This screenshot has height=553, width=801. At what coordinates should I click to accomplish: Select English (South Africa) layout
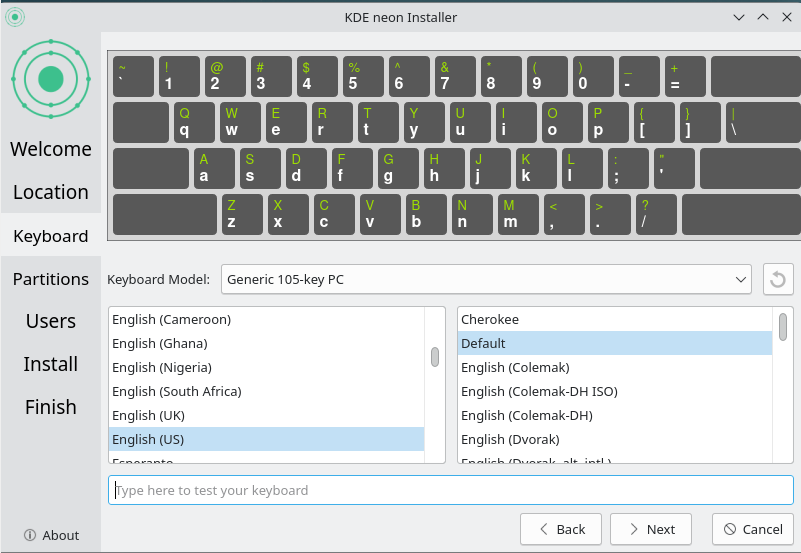266,392
